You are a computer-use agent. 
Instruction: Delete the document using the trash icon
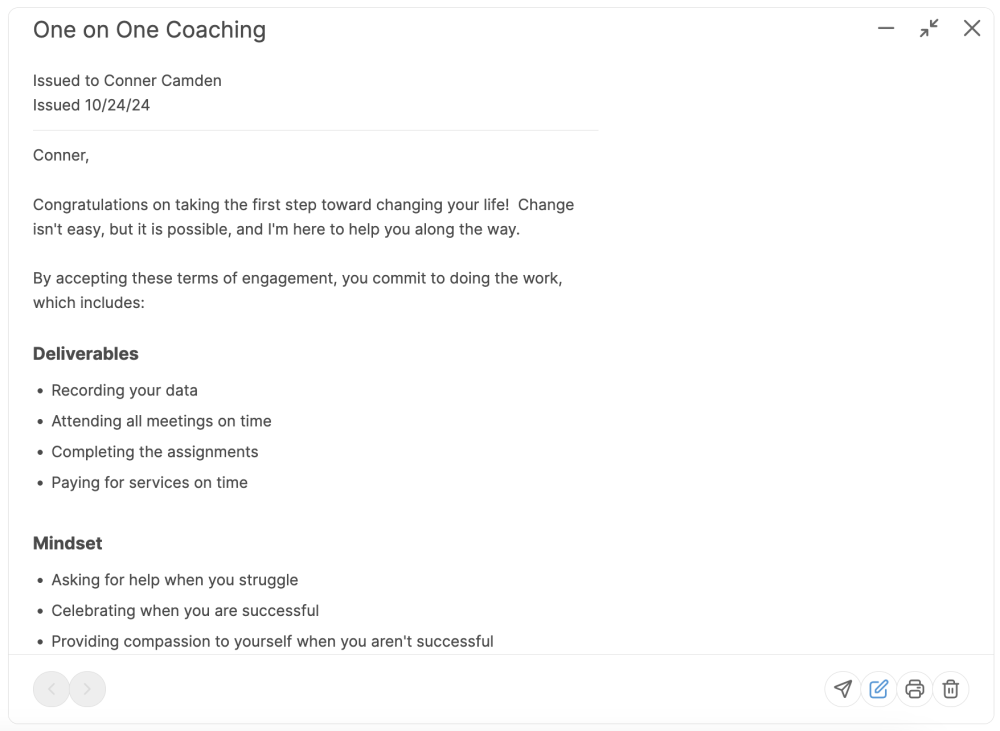tap(950, 689)
